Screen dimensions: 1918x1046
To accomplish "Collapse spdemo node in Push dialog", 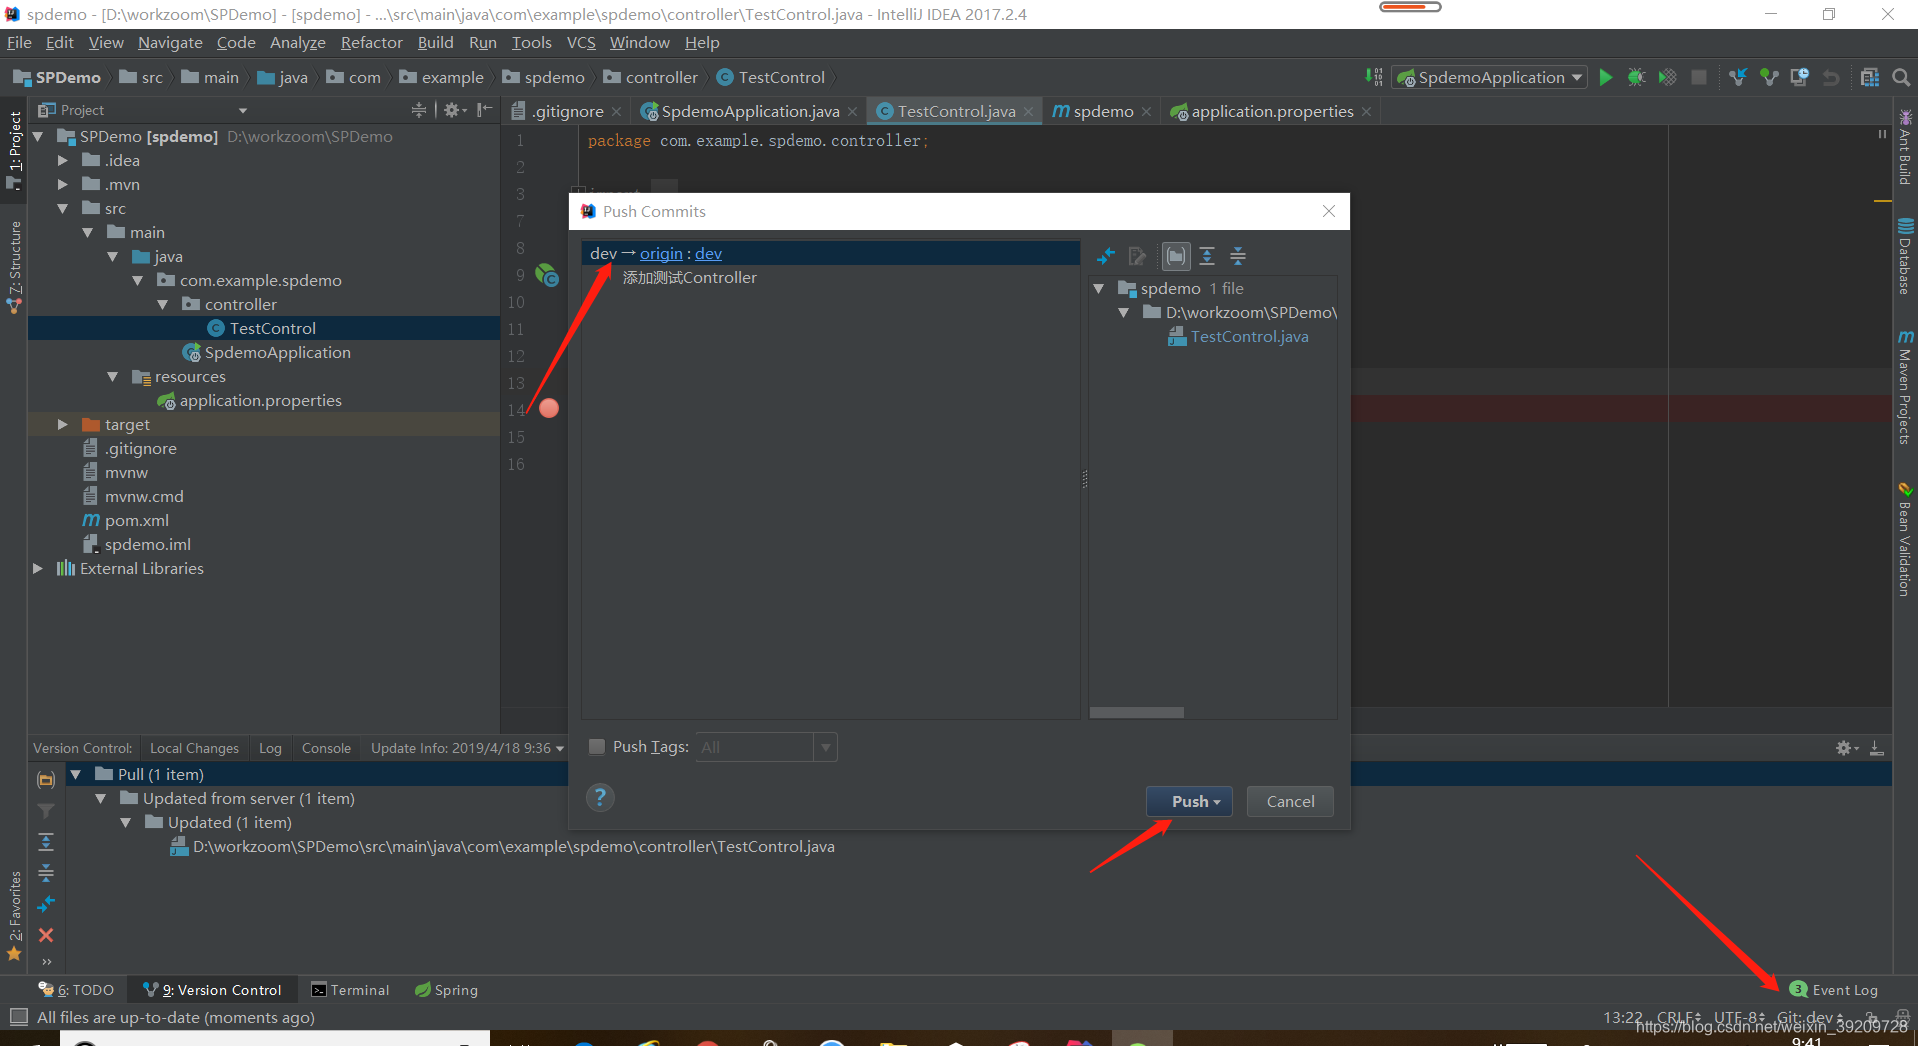I will tap(1099, 288).
